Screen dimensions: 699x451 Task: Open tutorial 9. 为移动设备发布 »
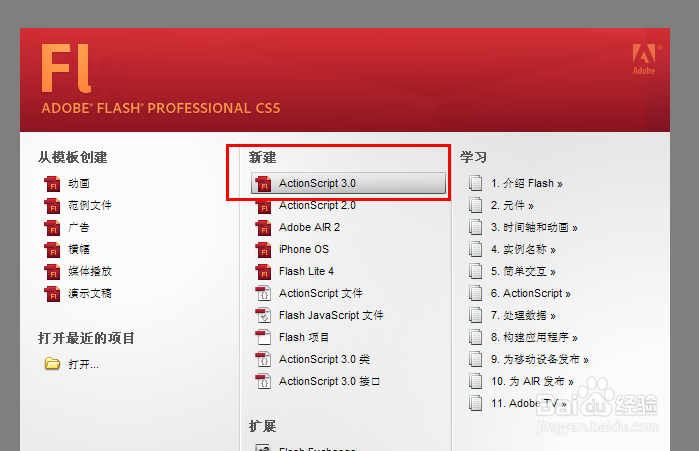point(540,359)
